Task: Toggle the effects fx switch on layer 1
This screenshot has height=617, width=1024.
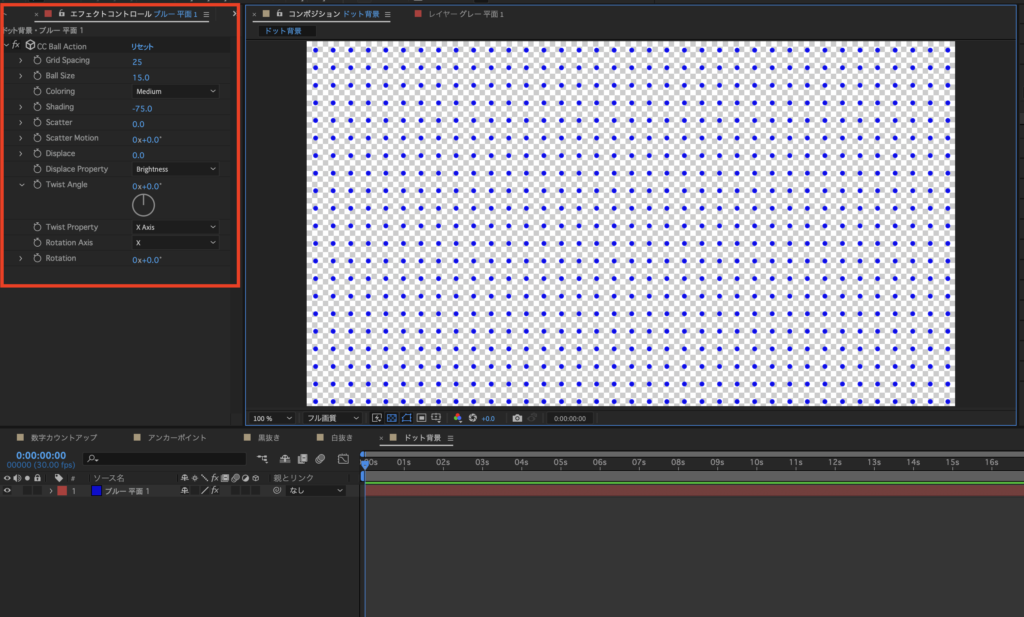Action: (213, 491)
